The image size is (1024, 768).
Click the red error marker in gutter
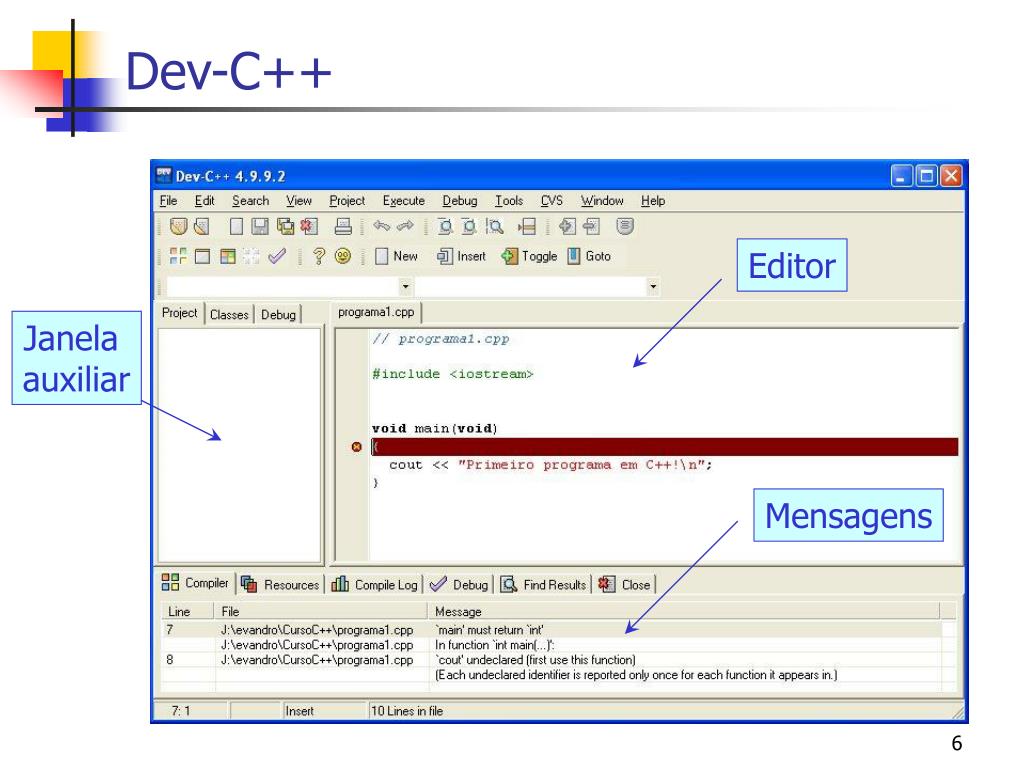357,447
